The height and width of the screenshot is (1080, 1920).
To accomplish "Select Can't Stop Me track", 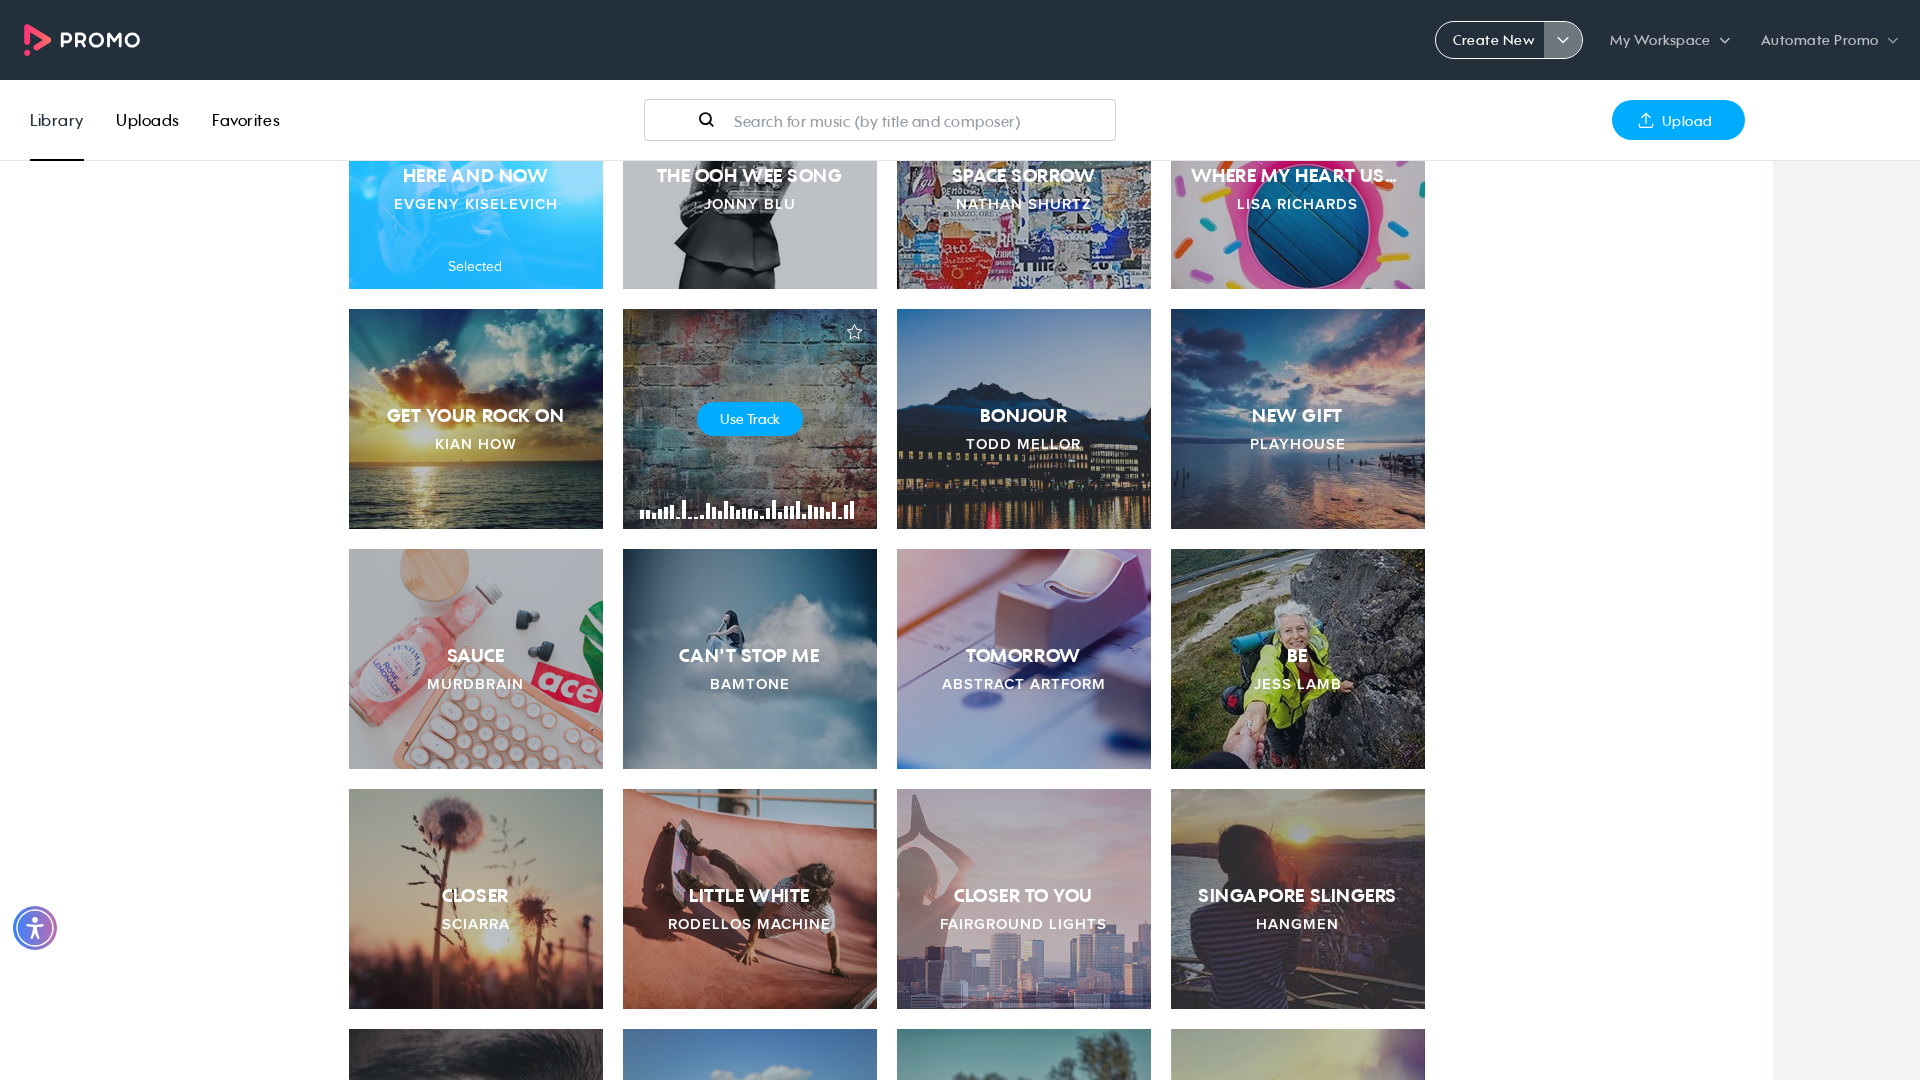I will click(750, 659).
